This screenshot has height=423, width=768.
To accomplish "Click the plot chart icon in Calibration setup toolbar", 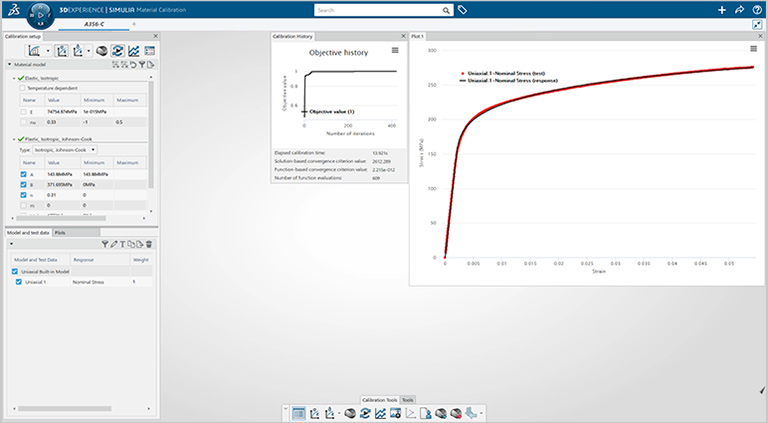I will [x=133, y=50].
